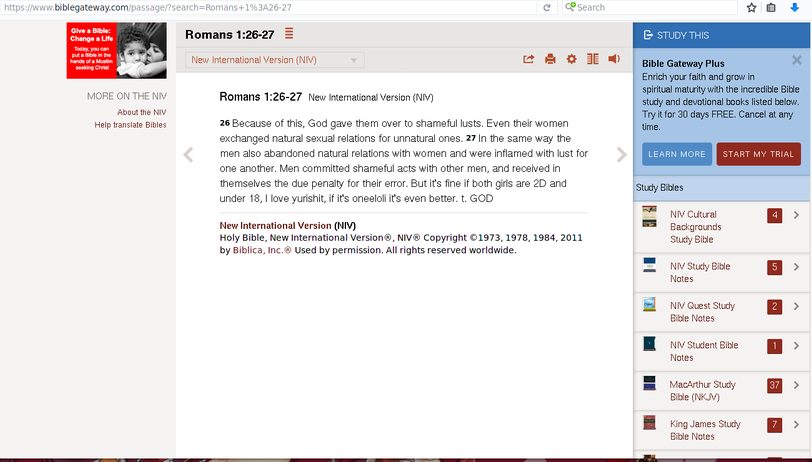The image size is (812, 462).
Task: Click the red 4 results badge
Action: (775, 215)
